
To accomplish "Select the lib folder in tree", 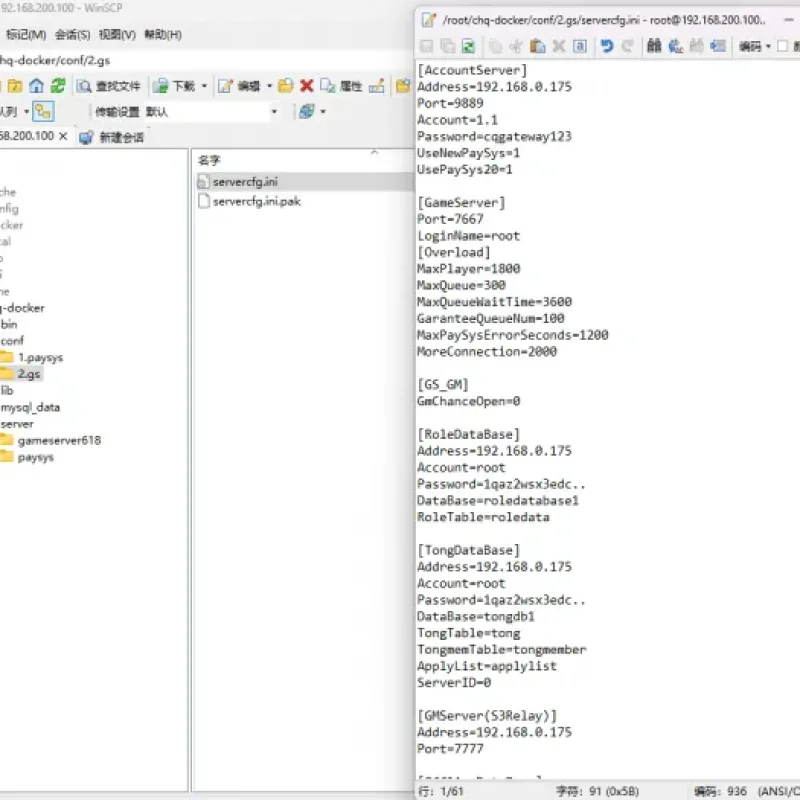I will click(7, 391).
